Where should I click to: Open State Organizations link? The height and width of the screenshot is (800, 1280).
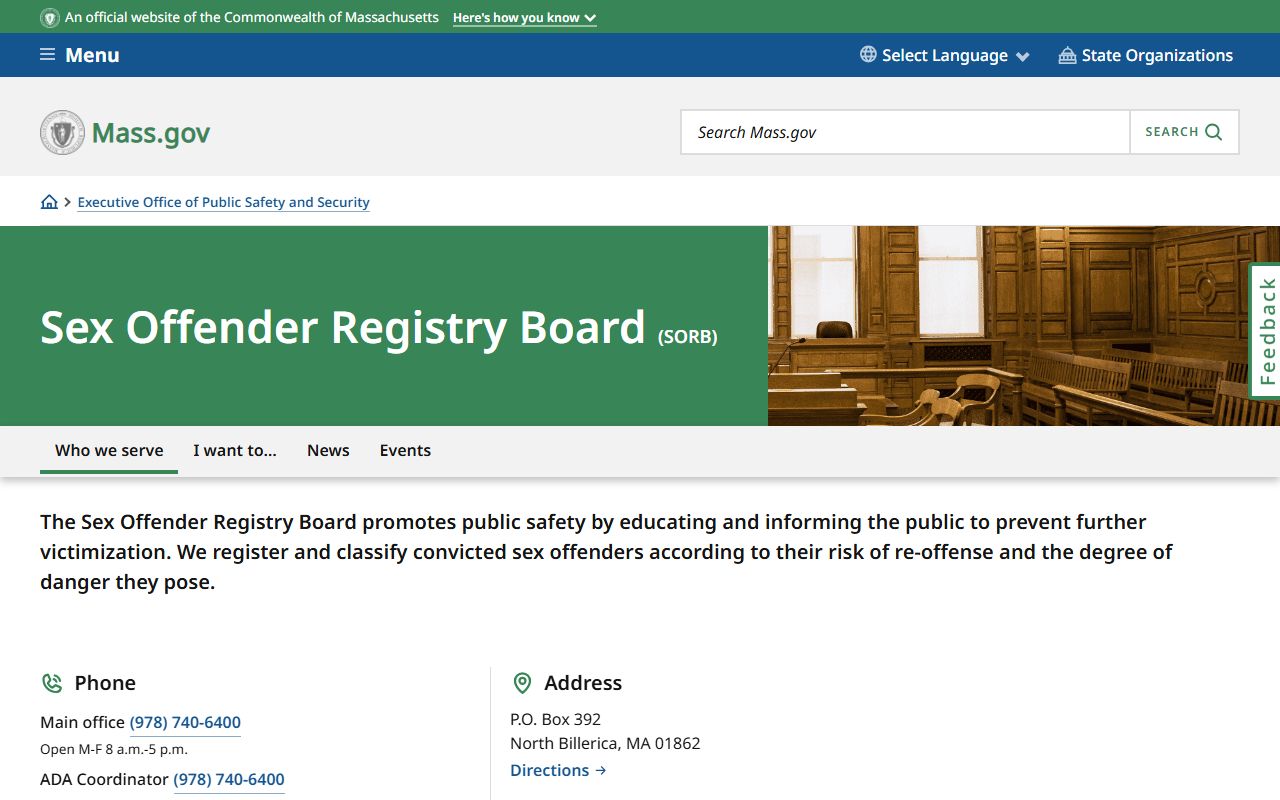1146,55
